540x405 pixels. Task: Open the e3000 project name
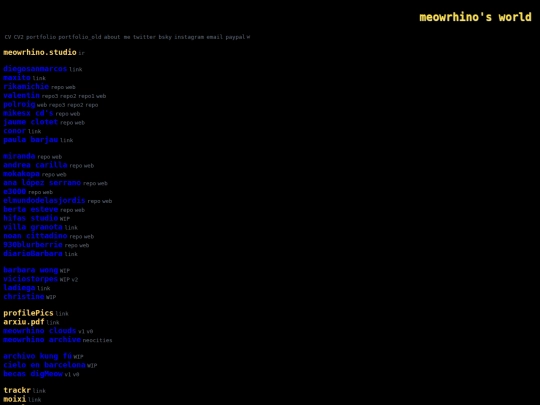[x=14, y=191]
